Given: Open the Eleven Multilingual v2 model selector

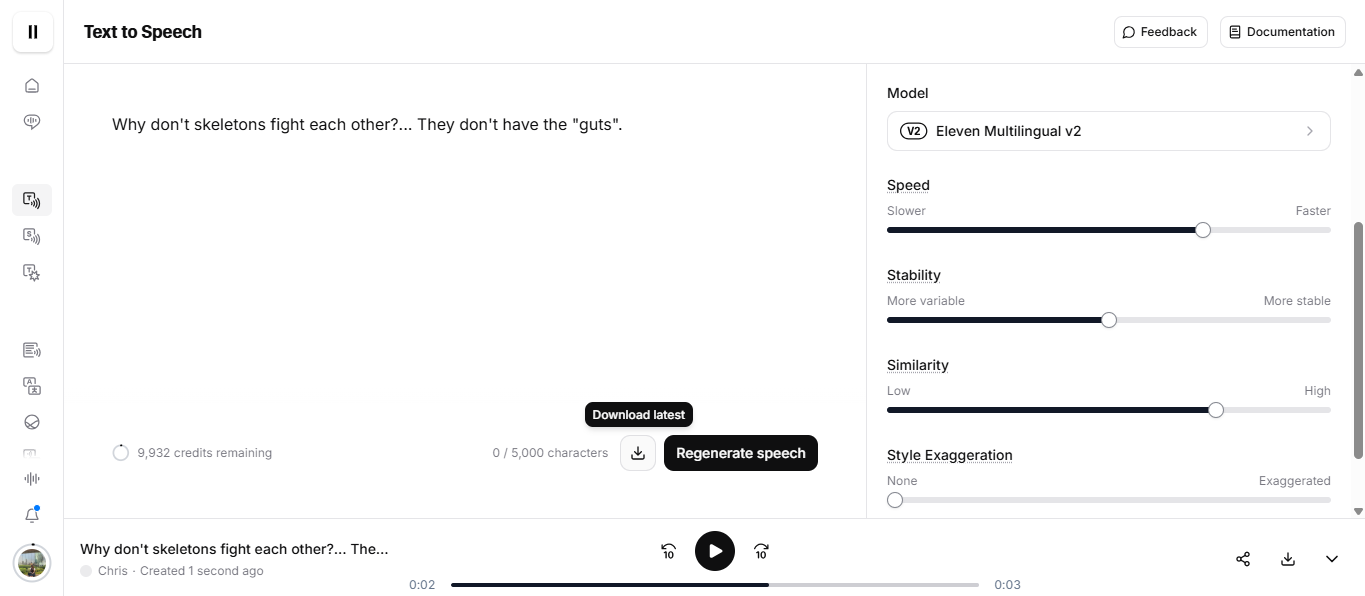Looking at the screenshot, I should coord(1108,130).
